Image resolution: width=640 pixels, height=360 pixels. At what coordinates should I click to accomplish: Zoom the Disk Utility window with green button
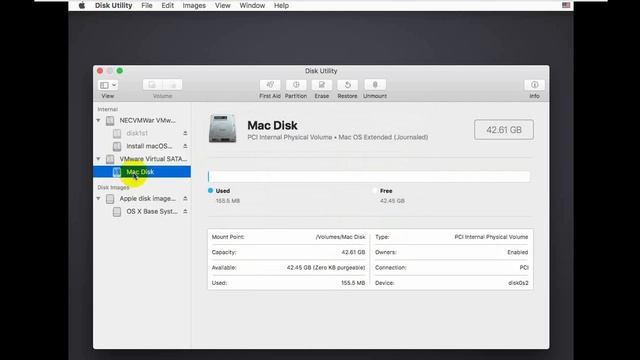tap(120, 71)
